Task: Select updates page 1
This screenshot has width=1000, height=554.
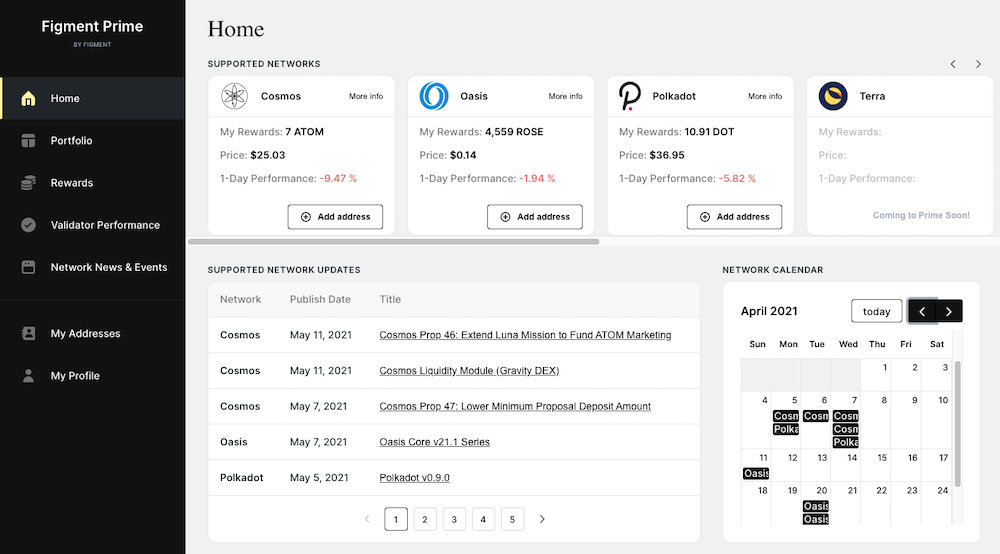Action: pos(396,519)
